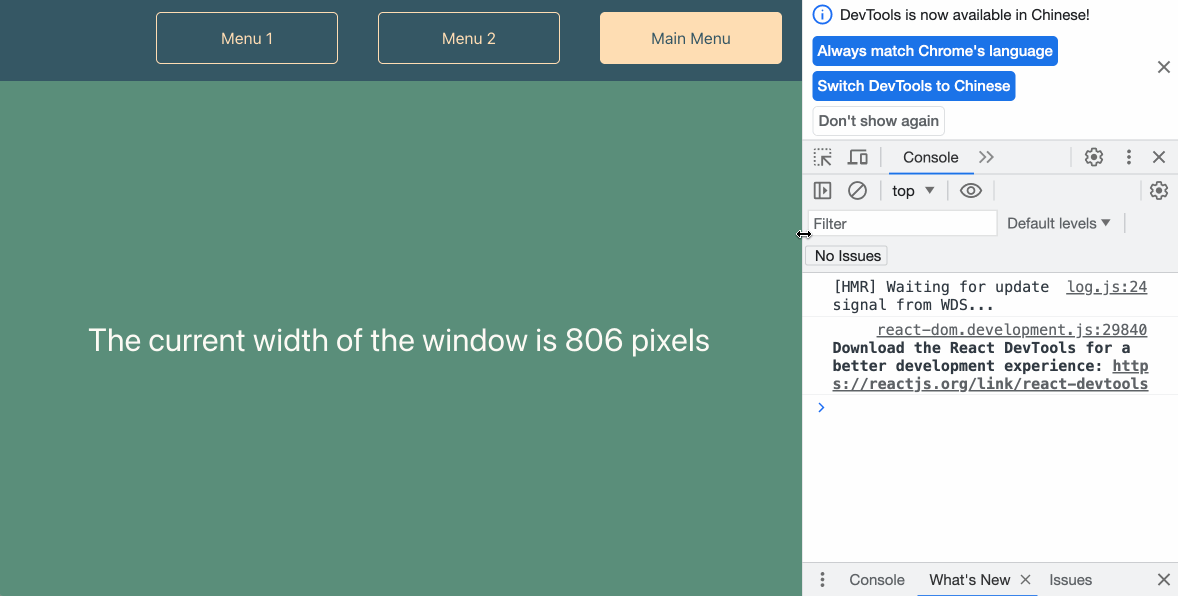Open the drawer's three-dot menu
The height and width of the screenshot is (596, 1178).
click(x=822, y=580)
